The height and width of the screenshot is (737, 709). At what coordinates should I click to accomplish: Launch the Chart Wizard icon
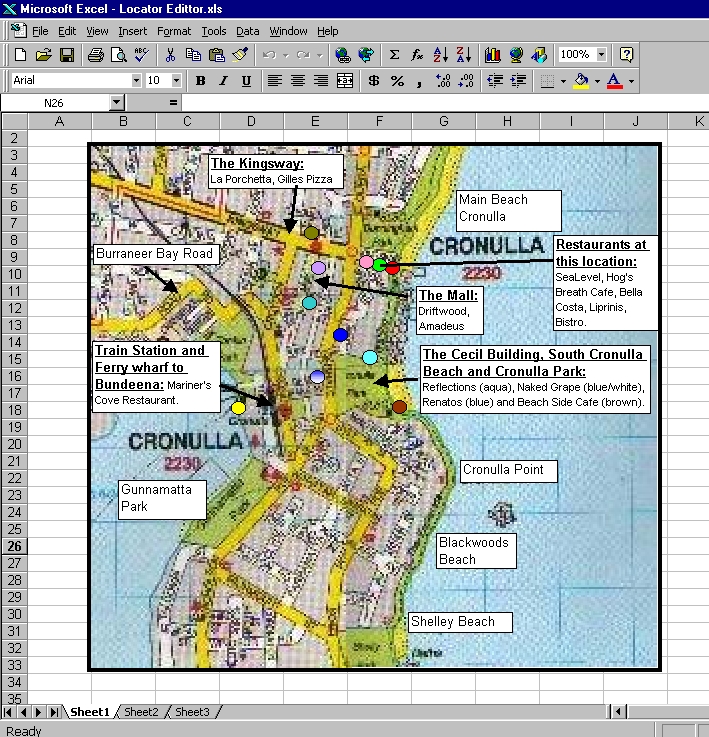493,55
